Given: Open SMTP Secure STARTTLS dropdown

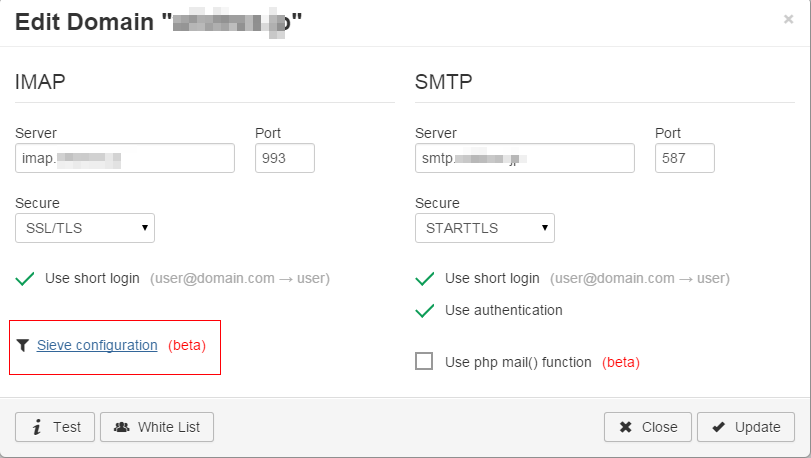Looking at the screenshot, I should point(485,228).
